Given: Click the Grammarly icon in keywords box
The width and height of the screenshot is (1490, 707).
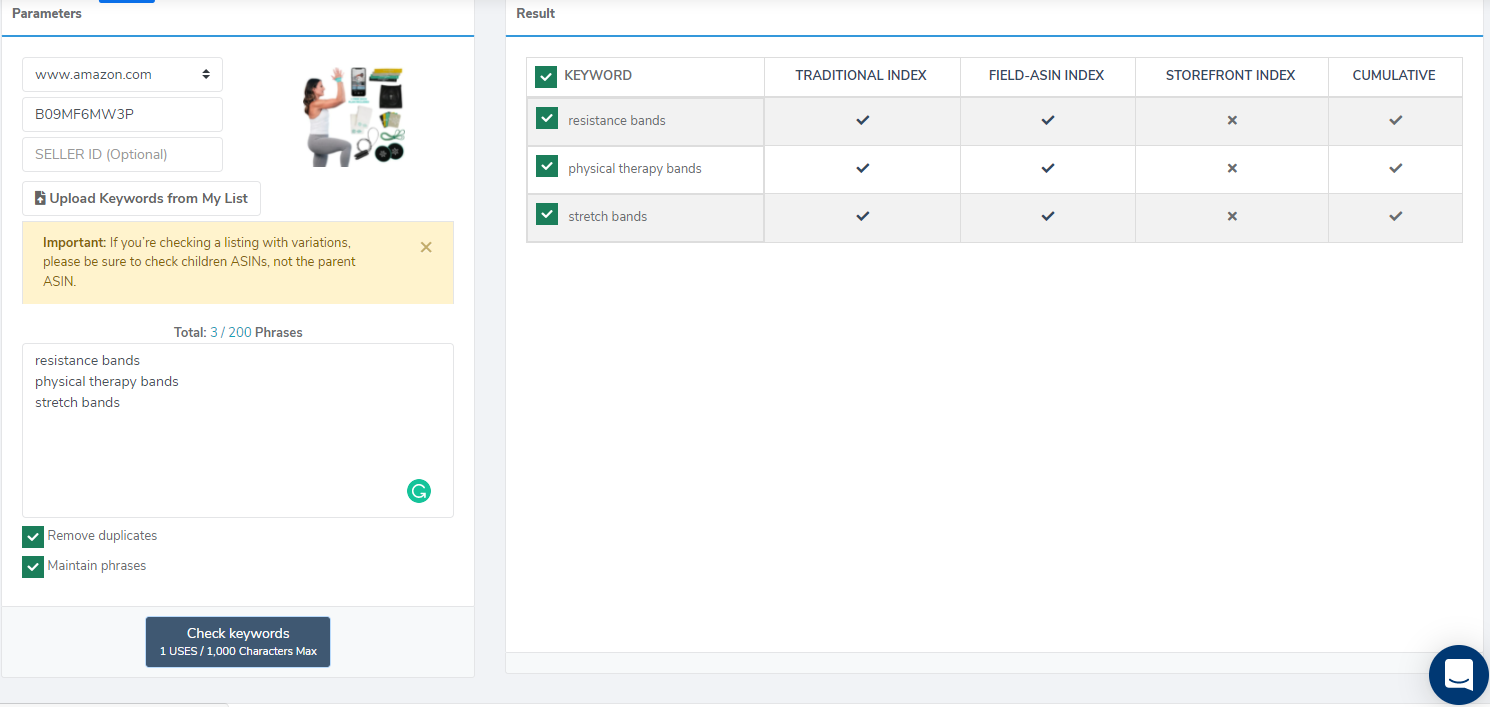Looking at the screenshot, I should pos(419,491).
